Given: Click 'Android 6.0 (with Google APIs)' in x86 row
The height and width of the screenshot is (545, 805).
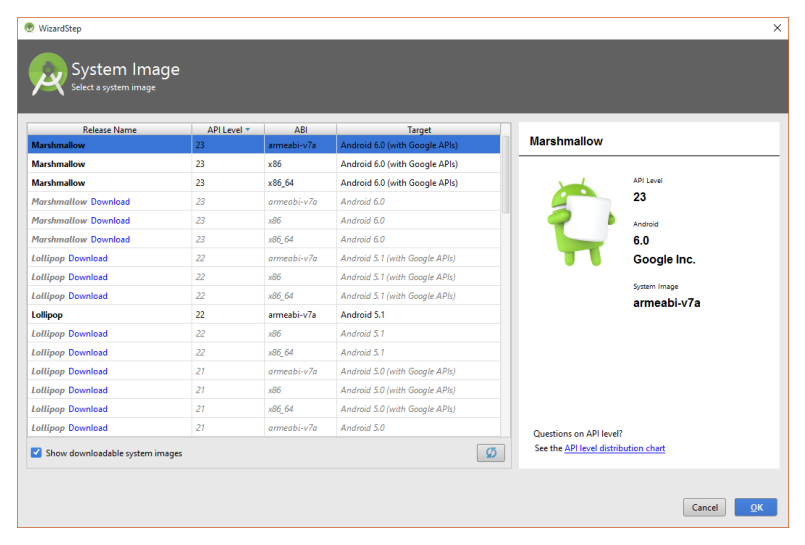Looking at the screenshot, I should point(399,164).
